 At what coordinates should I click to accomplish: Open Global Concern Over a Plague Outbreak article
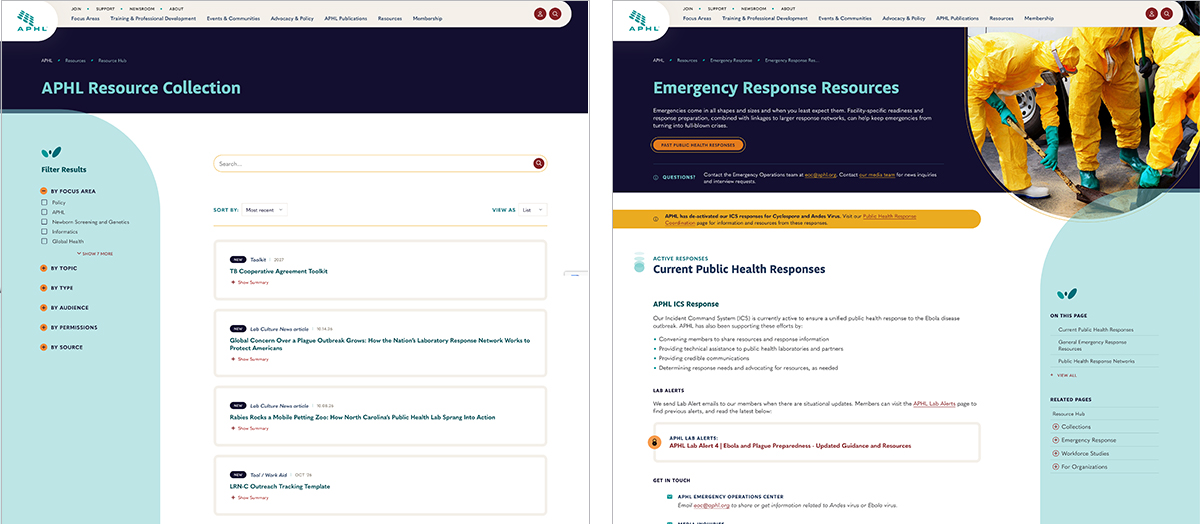(380, 344)
